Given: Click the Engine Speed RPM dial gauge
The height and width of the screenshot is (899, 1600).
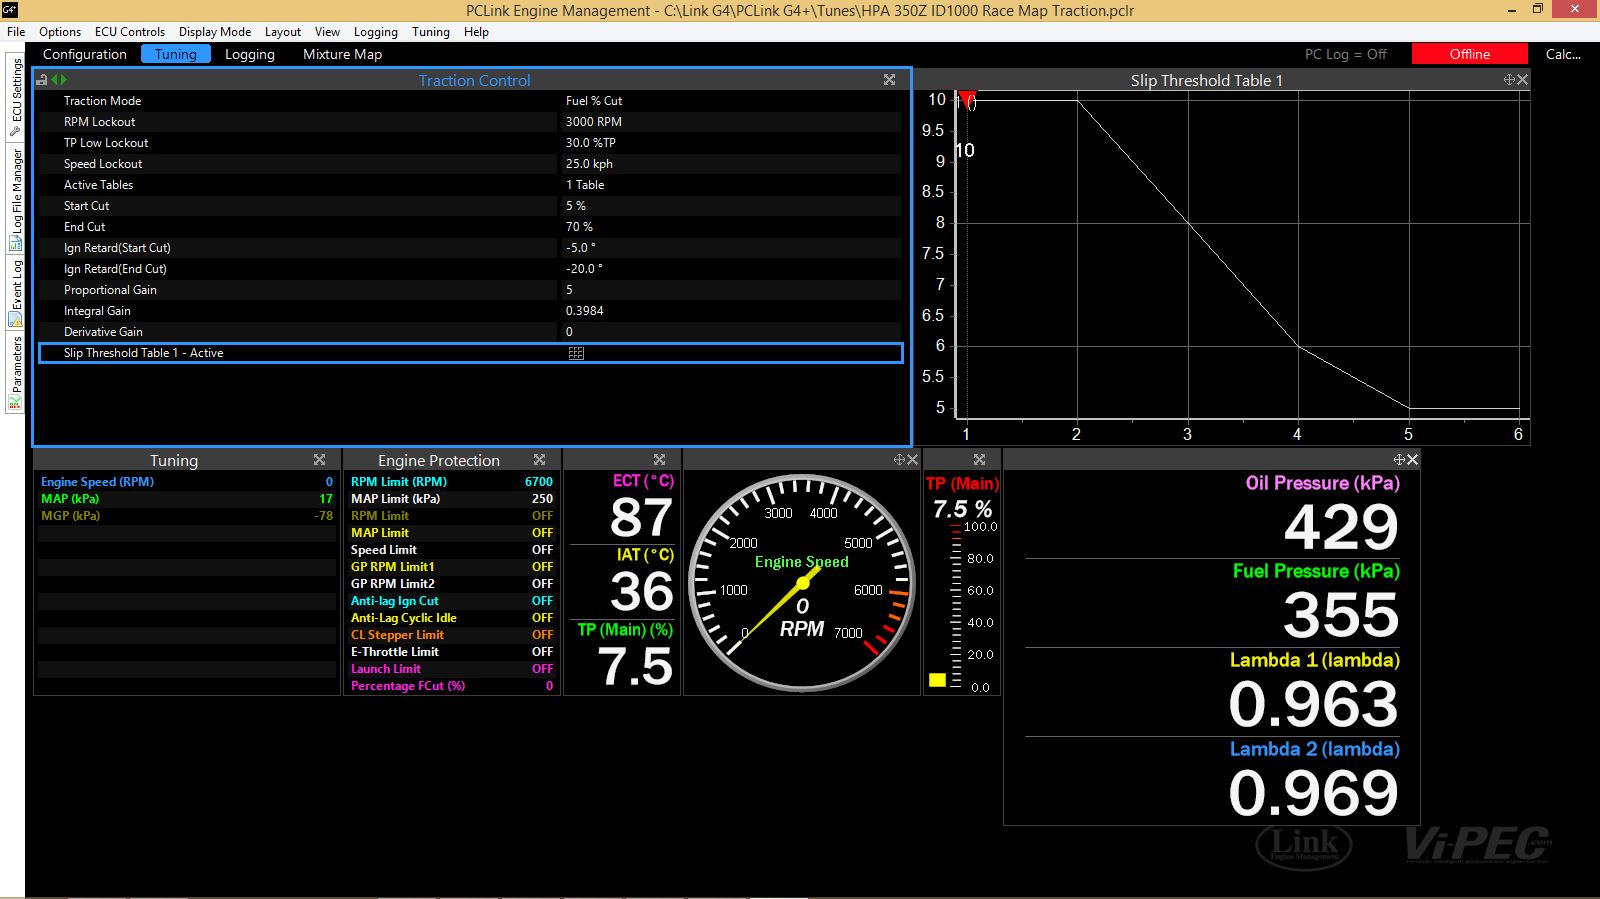Looking at the screenshot, I should pos(802,583).
